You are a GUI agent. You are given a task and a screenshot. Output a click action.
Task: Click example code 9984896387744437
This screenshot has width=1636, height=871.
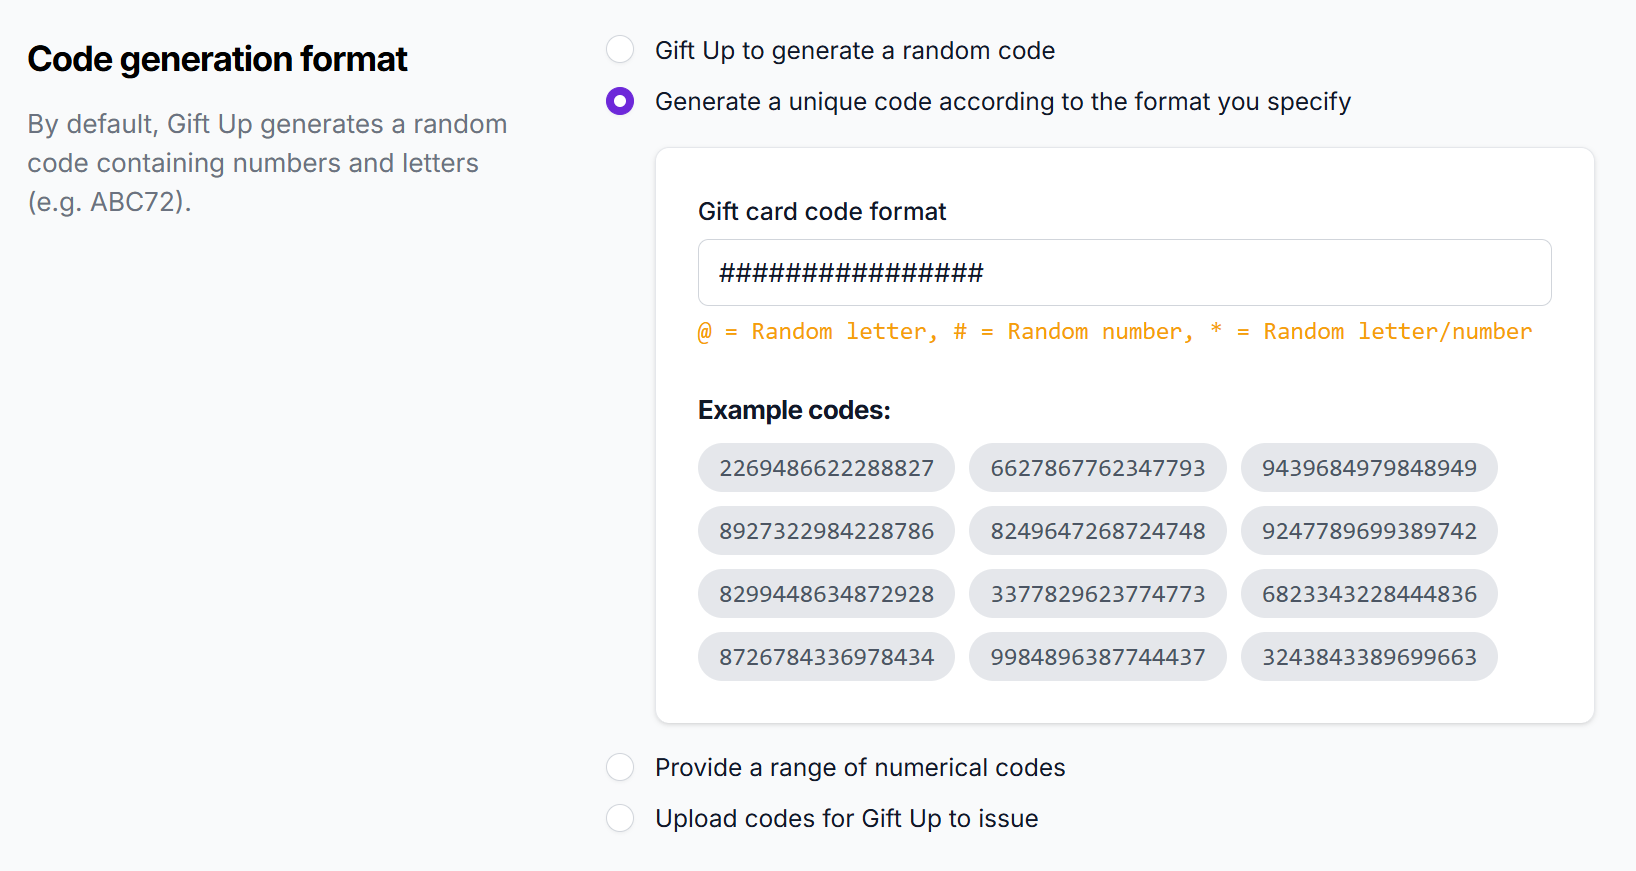click(1097, 657)
